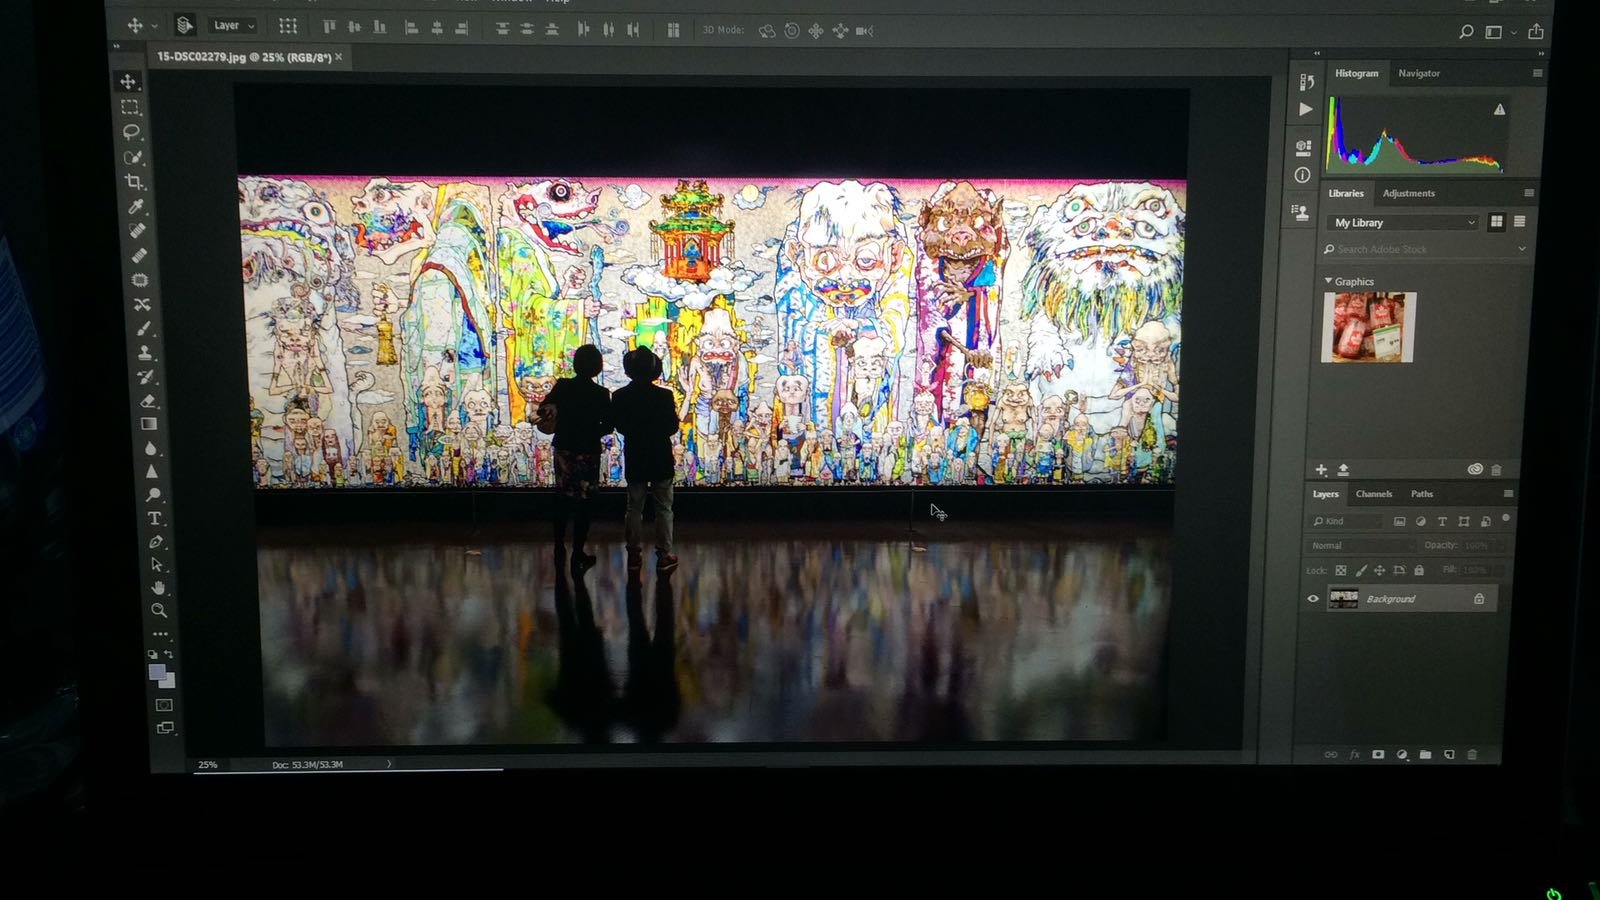Click Add a layer style fx icon

[1355, 755]
